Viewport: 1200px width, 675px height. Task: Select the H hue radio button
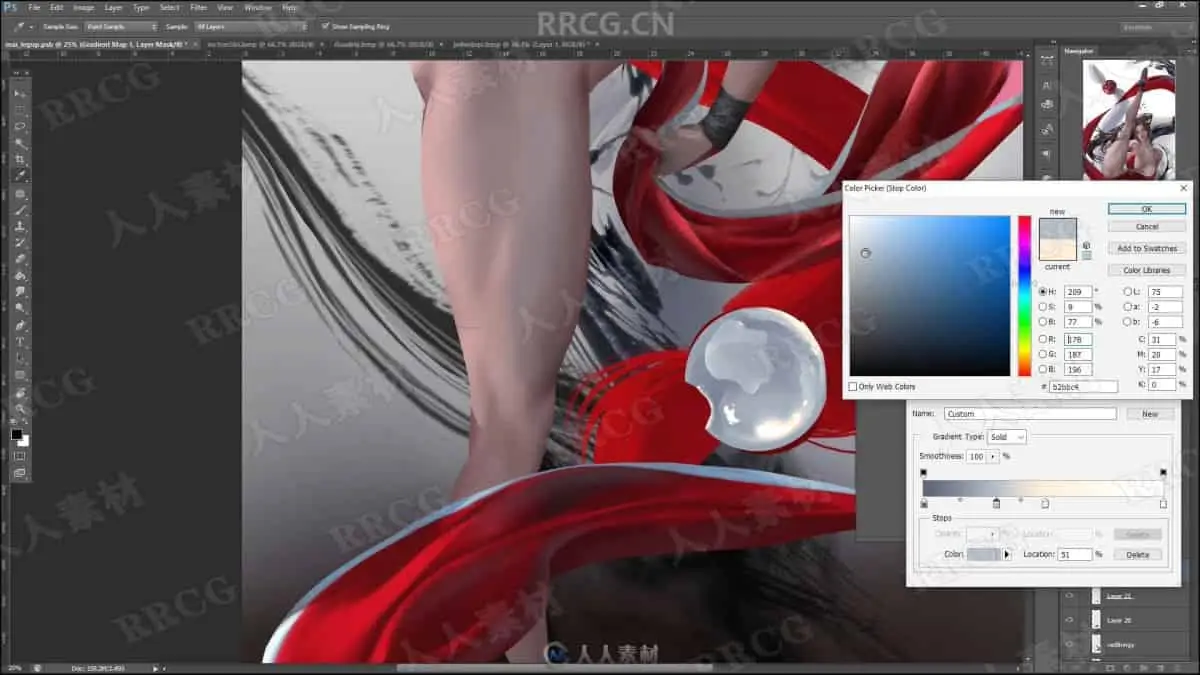point(1043,292)
